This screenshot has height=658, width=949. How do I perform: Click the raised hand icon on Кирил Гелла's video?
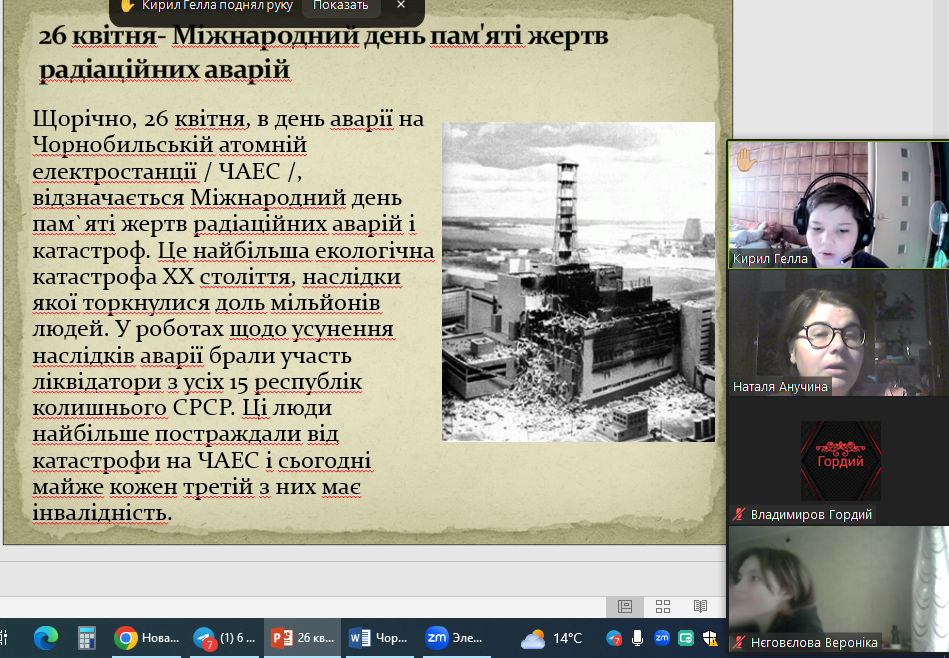pyautogui.click(x=746, y=160)
